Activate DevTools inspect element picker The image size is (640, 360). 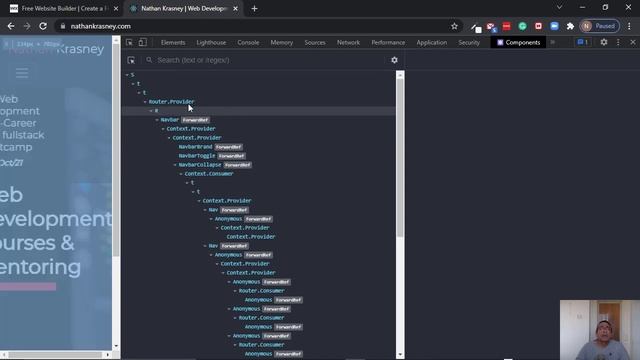[129, 42]
